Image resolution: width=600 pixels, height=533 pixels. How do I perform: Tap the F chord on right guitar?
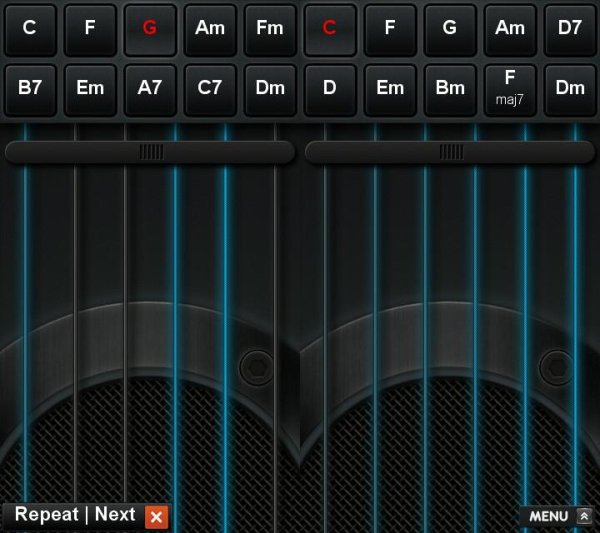pos(390,29)
